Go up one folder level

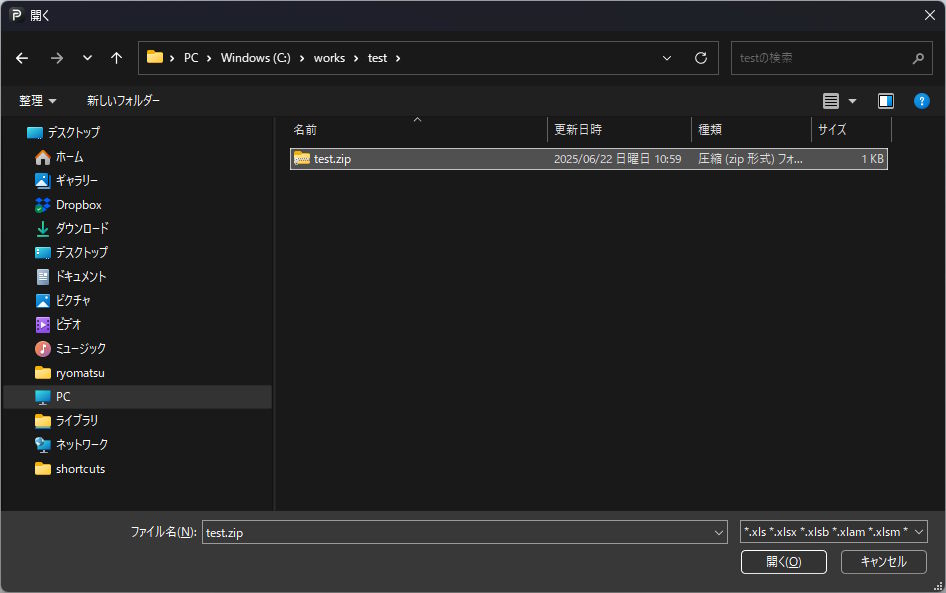(x=116, y=58)
